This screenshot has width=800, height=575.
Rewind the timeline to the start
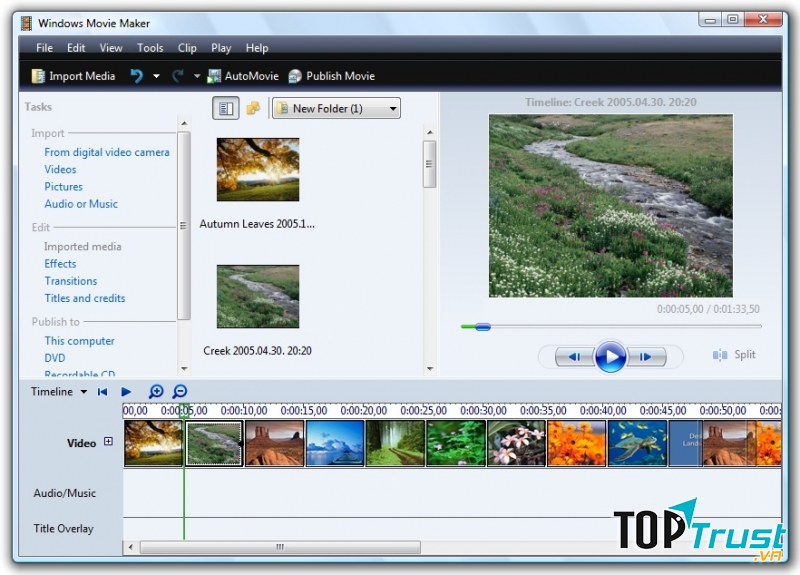pyautogui.click(x=103, y=392)
